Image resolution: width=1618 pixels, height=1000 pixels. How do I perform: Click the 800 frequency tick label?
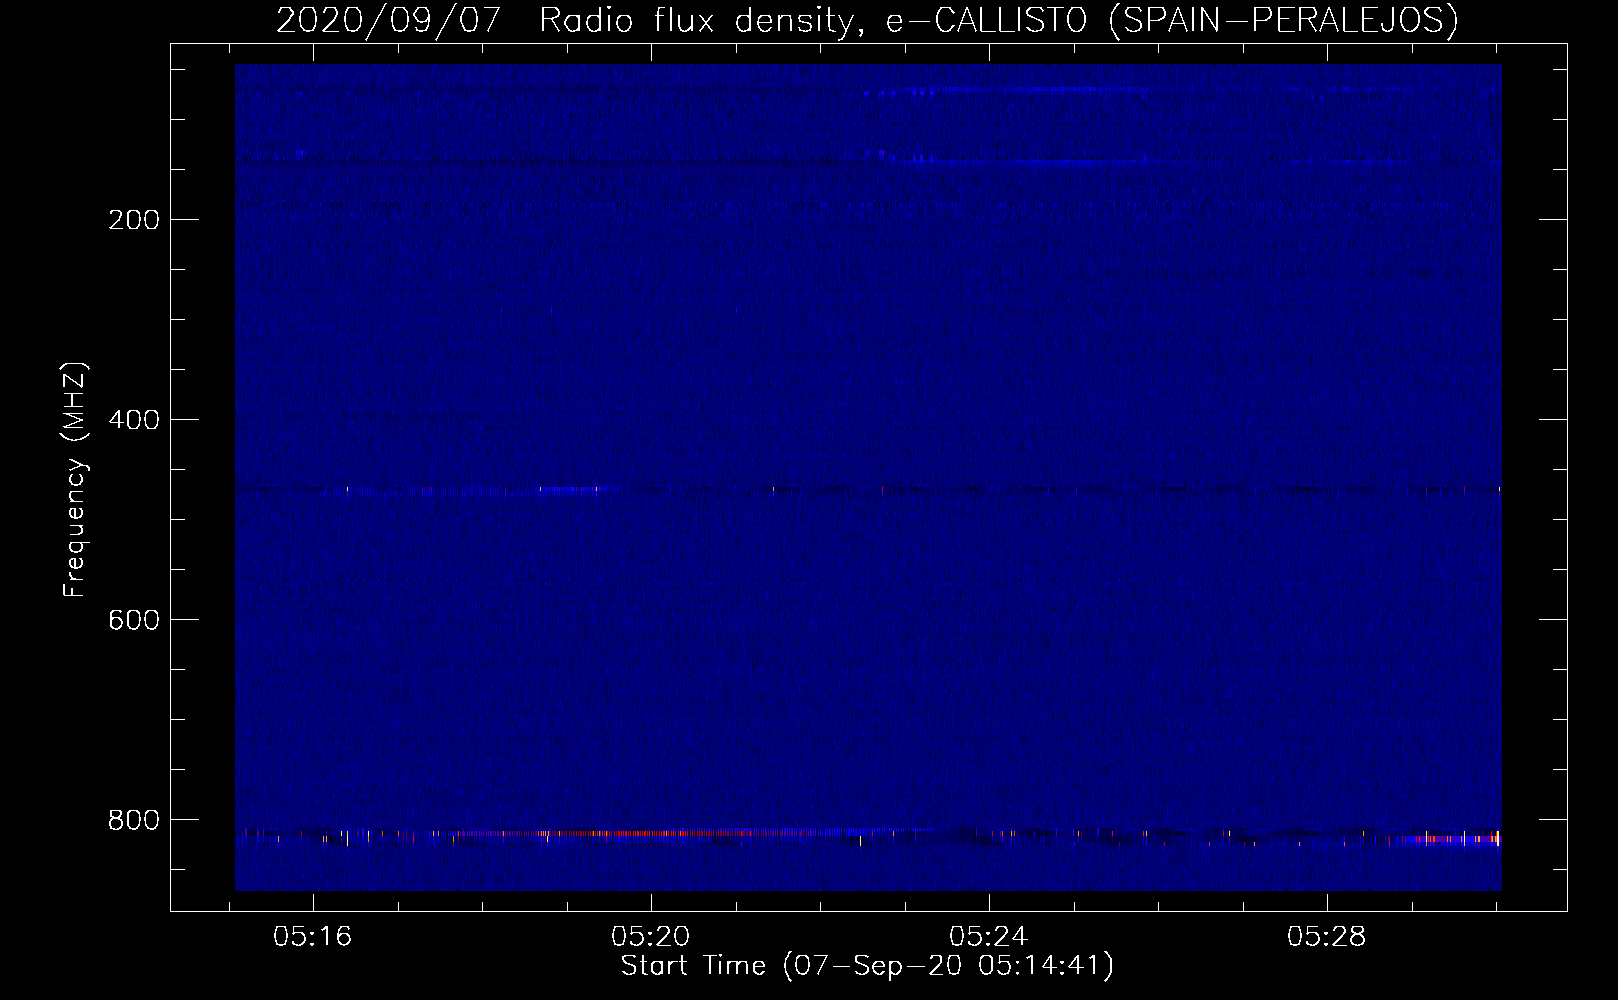point(133,820)
